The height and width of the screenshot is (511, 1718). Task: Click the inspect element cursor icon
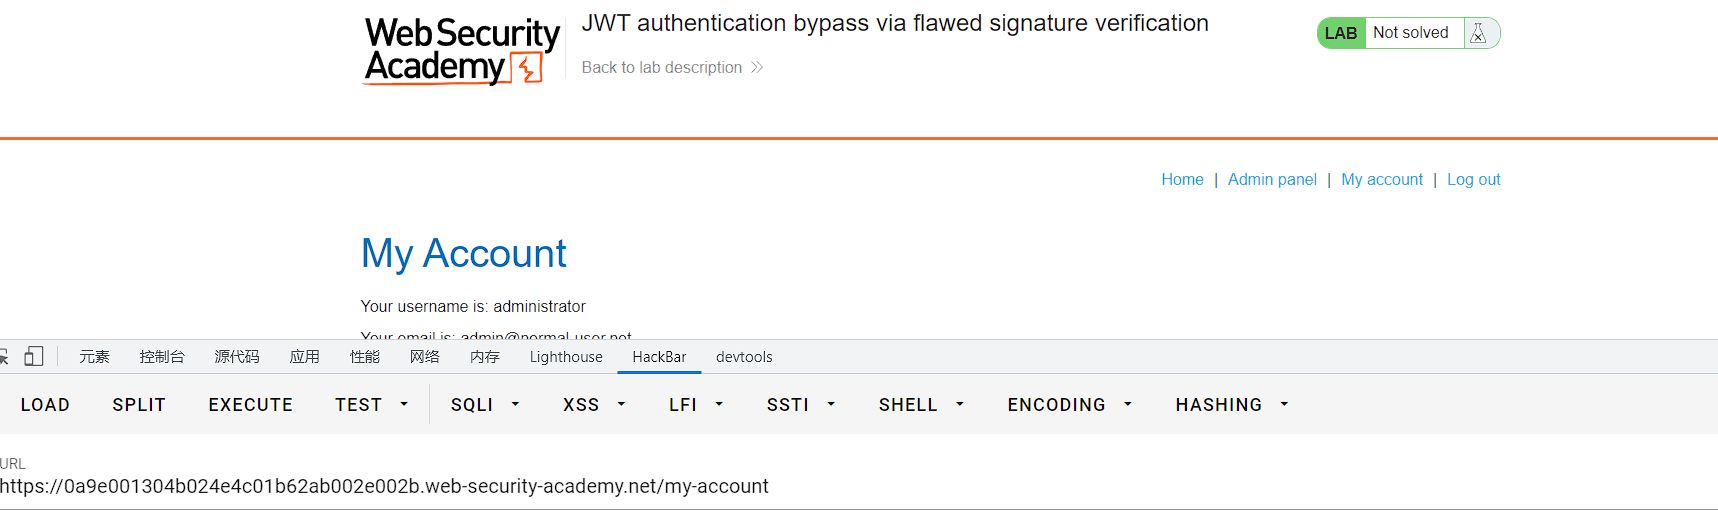pyautogui.click(x=3, y=356)
